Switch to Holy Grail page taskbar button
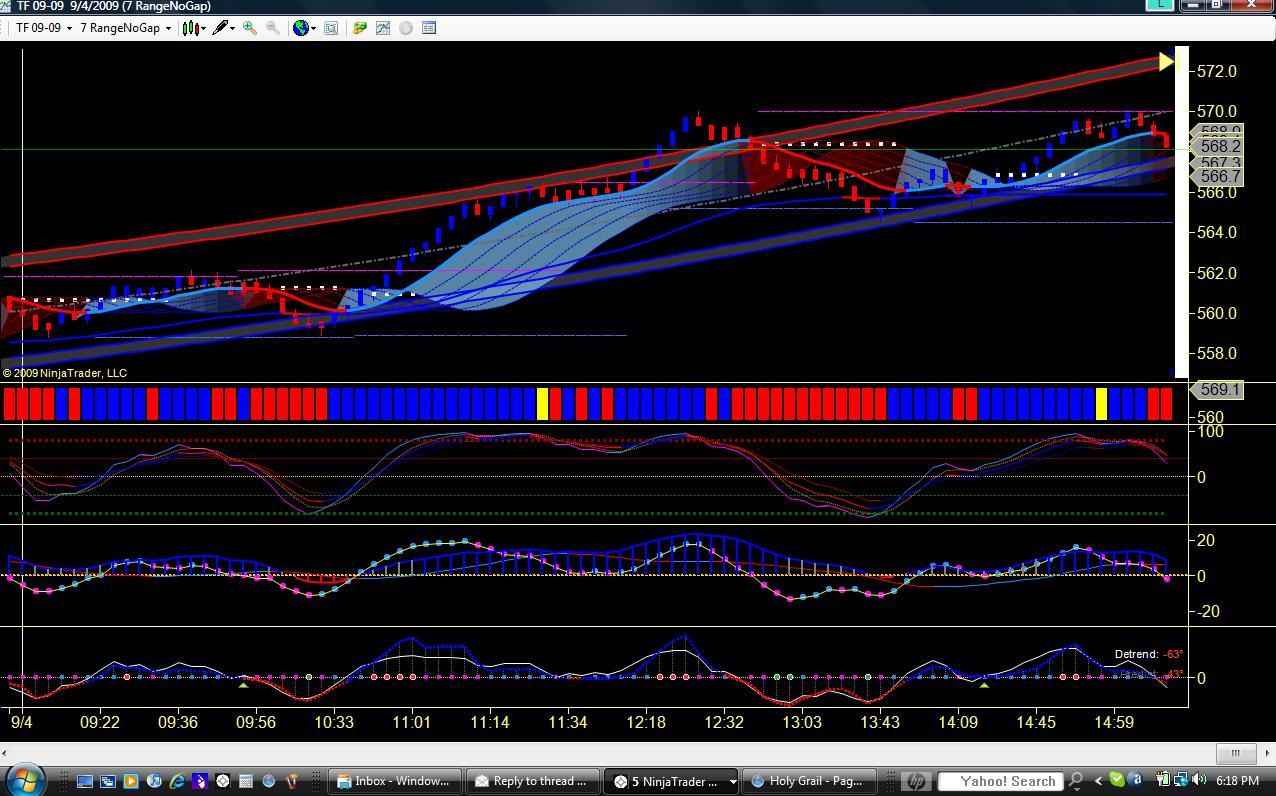This screenshot has width=1276, height=796. click(808, 781)
